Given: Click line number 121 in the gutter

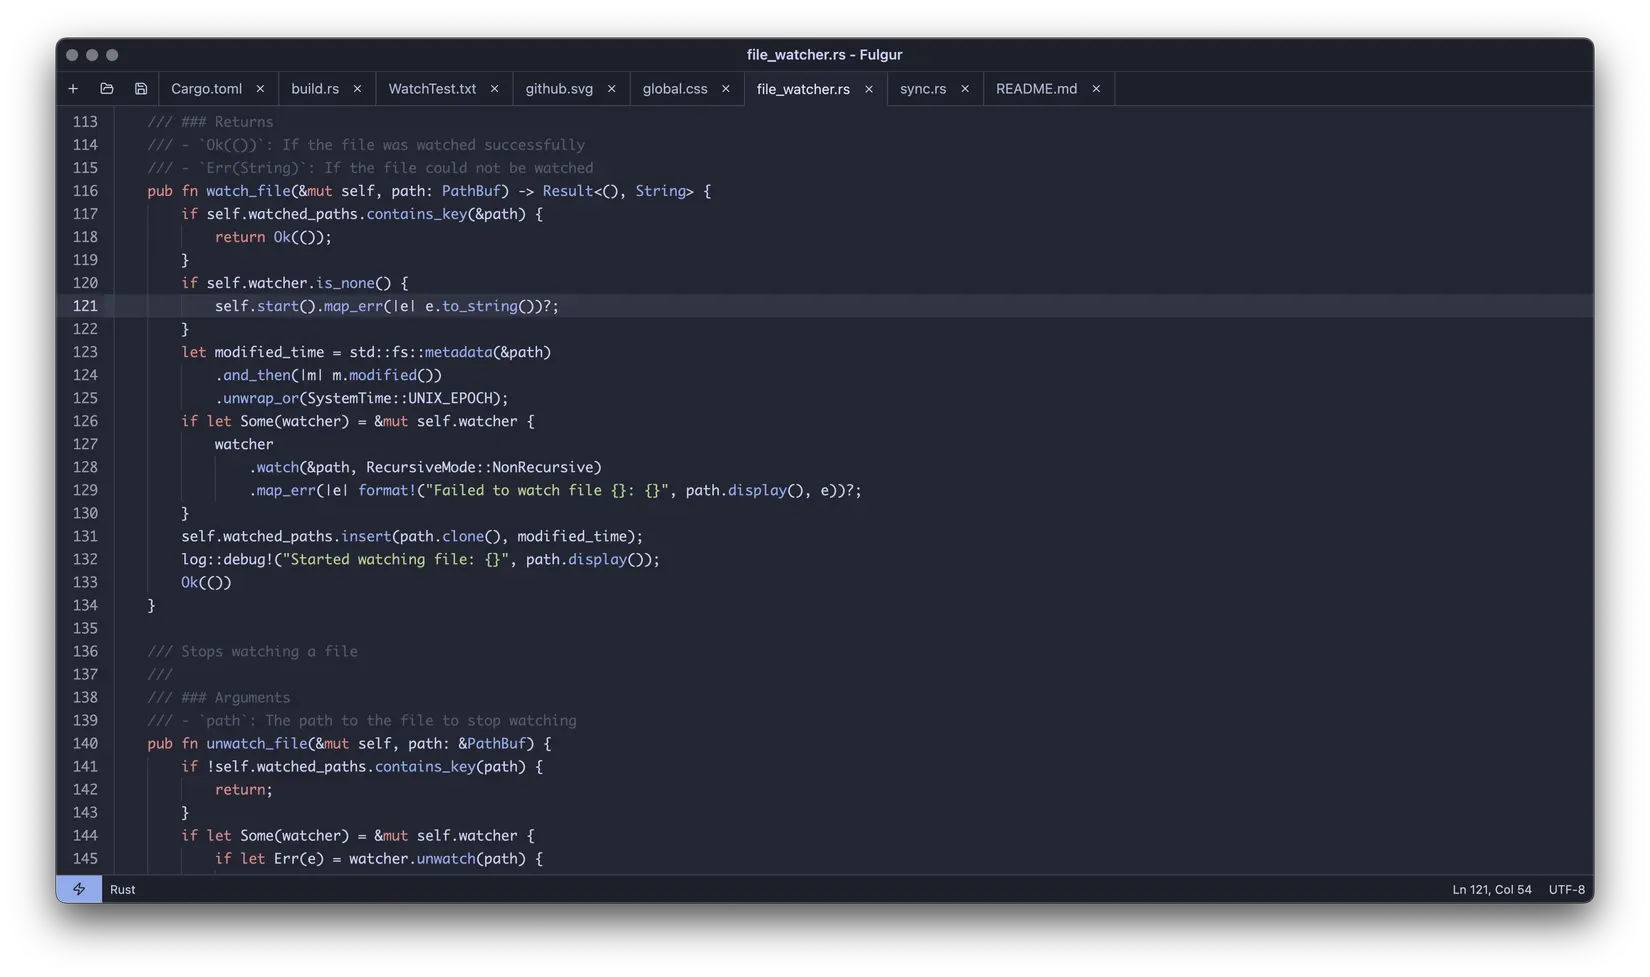Looking at the screenshot, I should (86, 306).
